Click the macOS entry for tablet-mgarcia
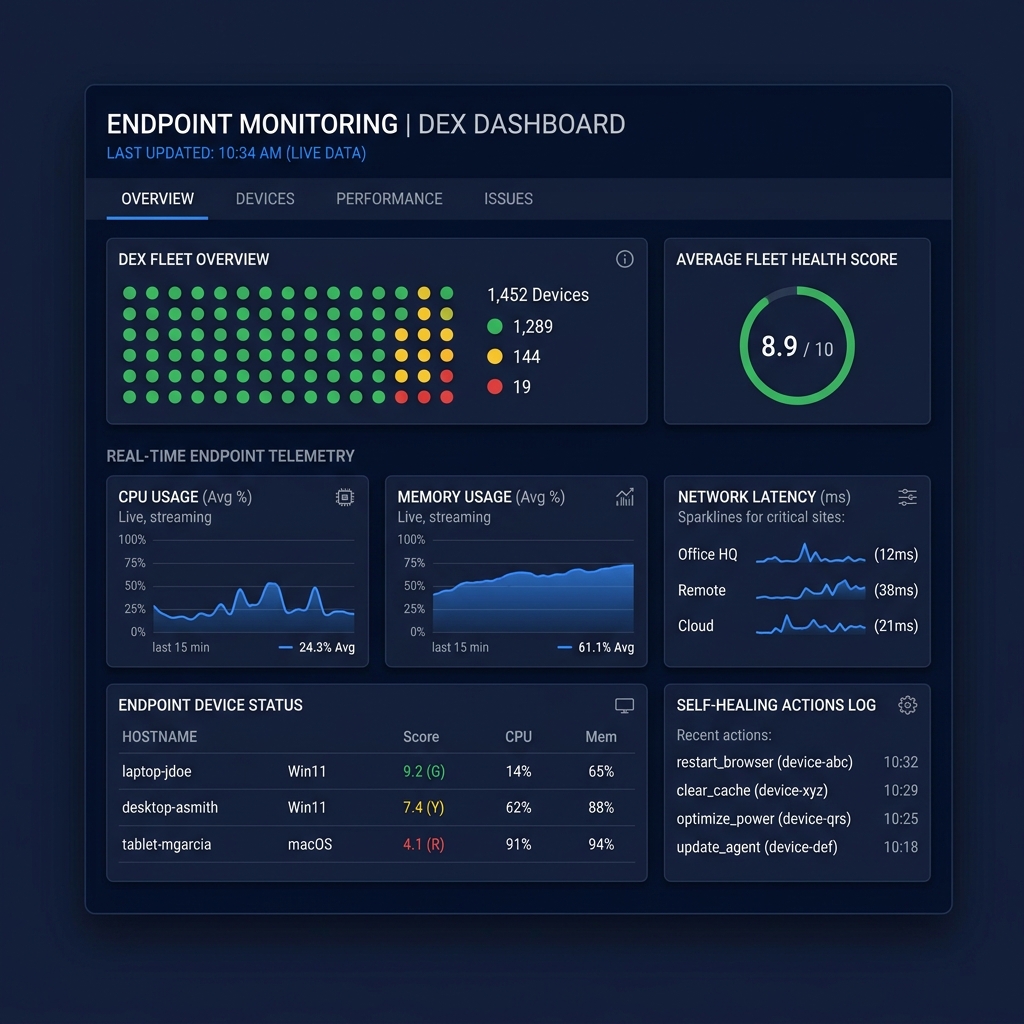Screen dimensions: 1024x1024 pyautogui.click(x=310, y=844)
